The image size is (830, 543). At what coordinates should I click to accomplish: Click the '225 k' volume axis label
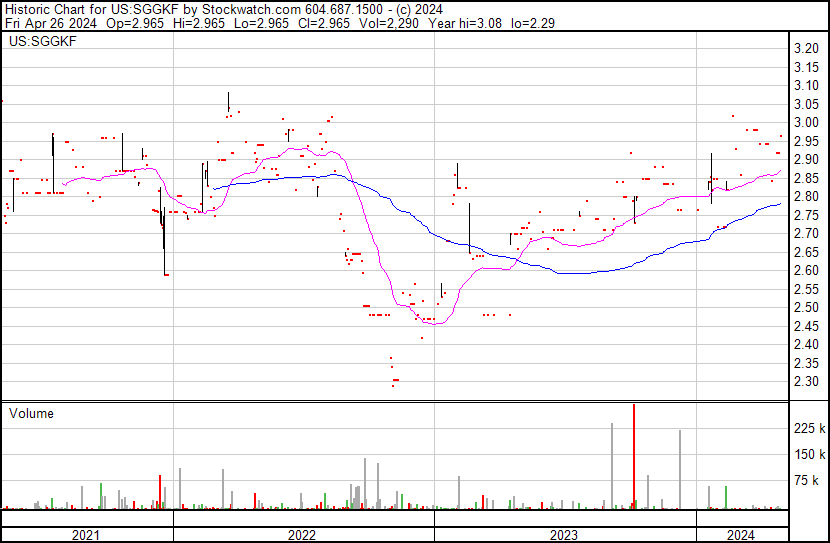pyautogui.click(x=809, y=428)
